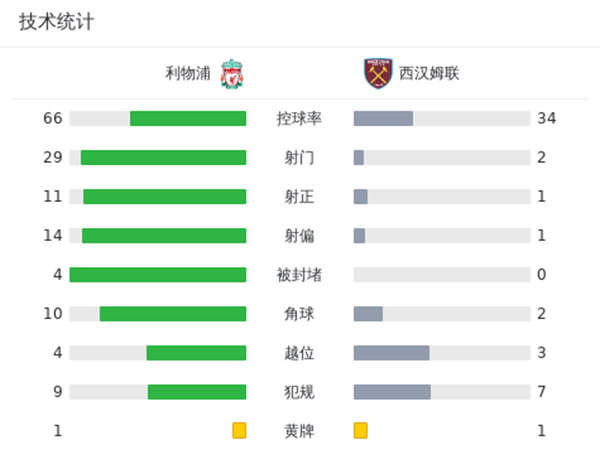Click Liverpool's green possession bar
This screenshot has height=450, width=600.
coord(188,118)
